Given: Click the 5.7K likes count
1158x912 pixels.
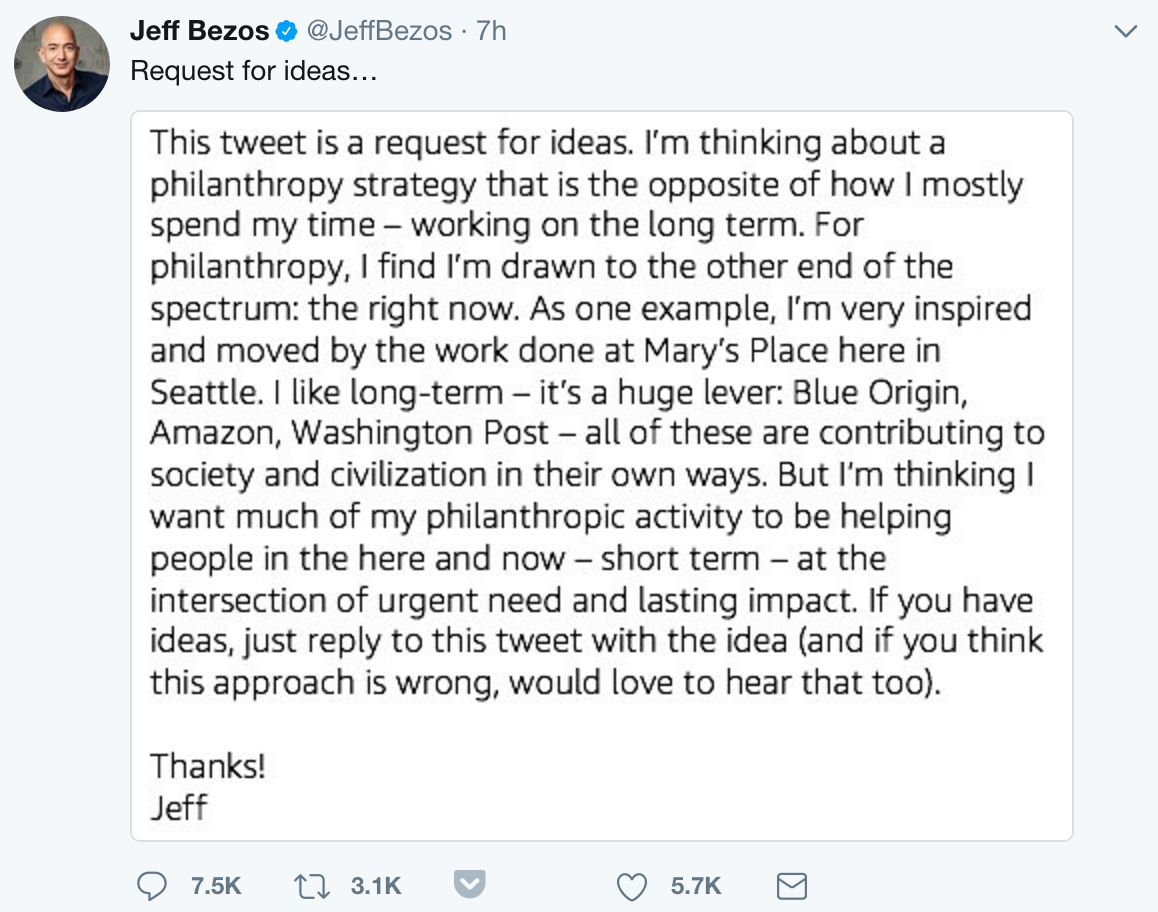Looking at the screenshot, I should [x=696, y=885].
